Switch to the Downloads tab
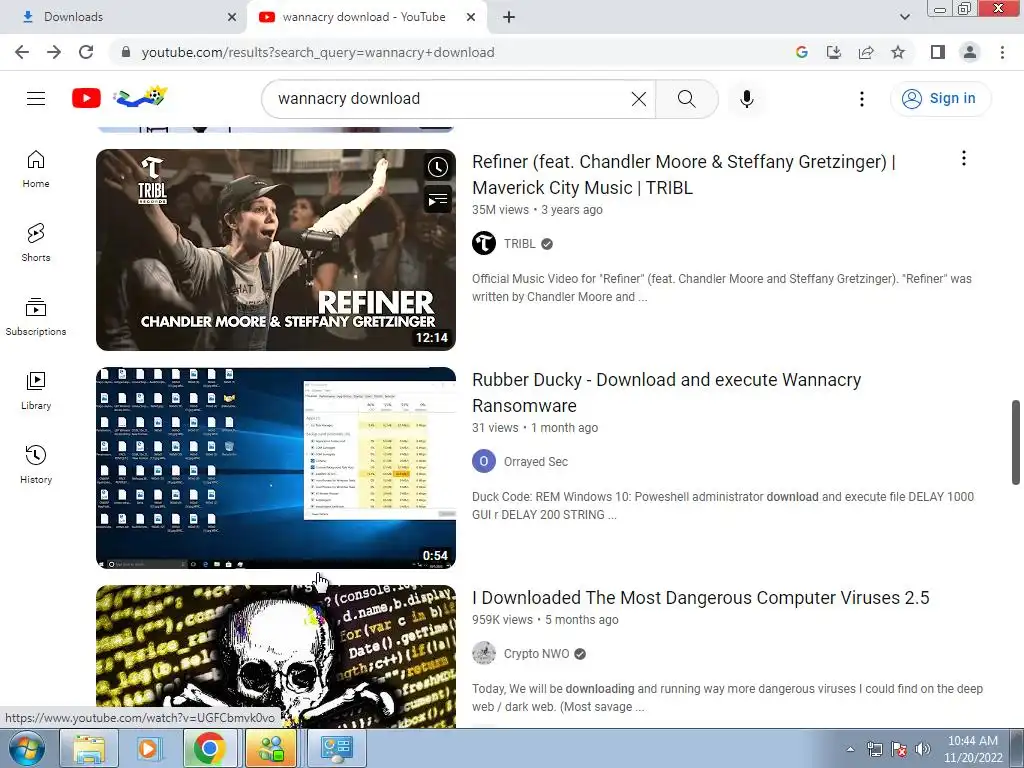This screenshot has width=1024, height=768. point(124,17)
